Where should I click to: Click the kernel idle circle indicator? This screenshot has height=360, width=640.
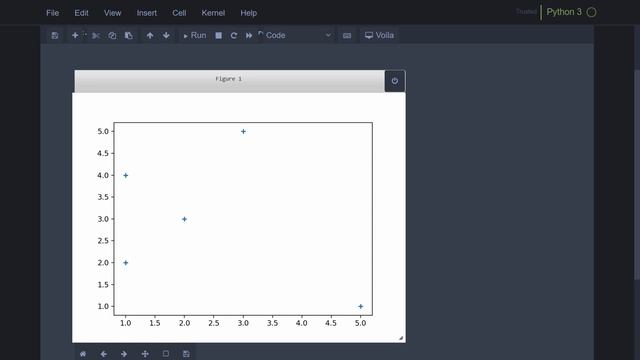tap(591, 13)
